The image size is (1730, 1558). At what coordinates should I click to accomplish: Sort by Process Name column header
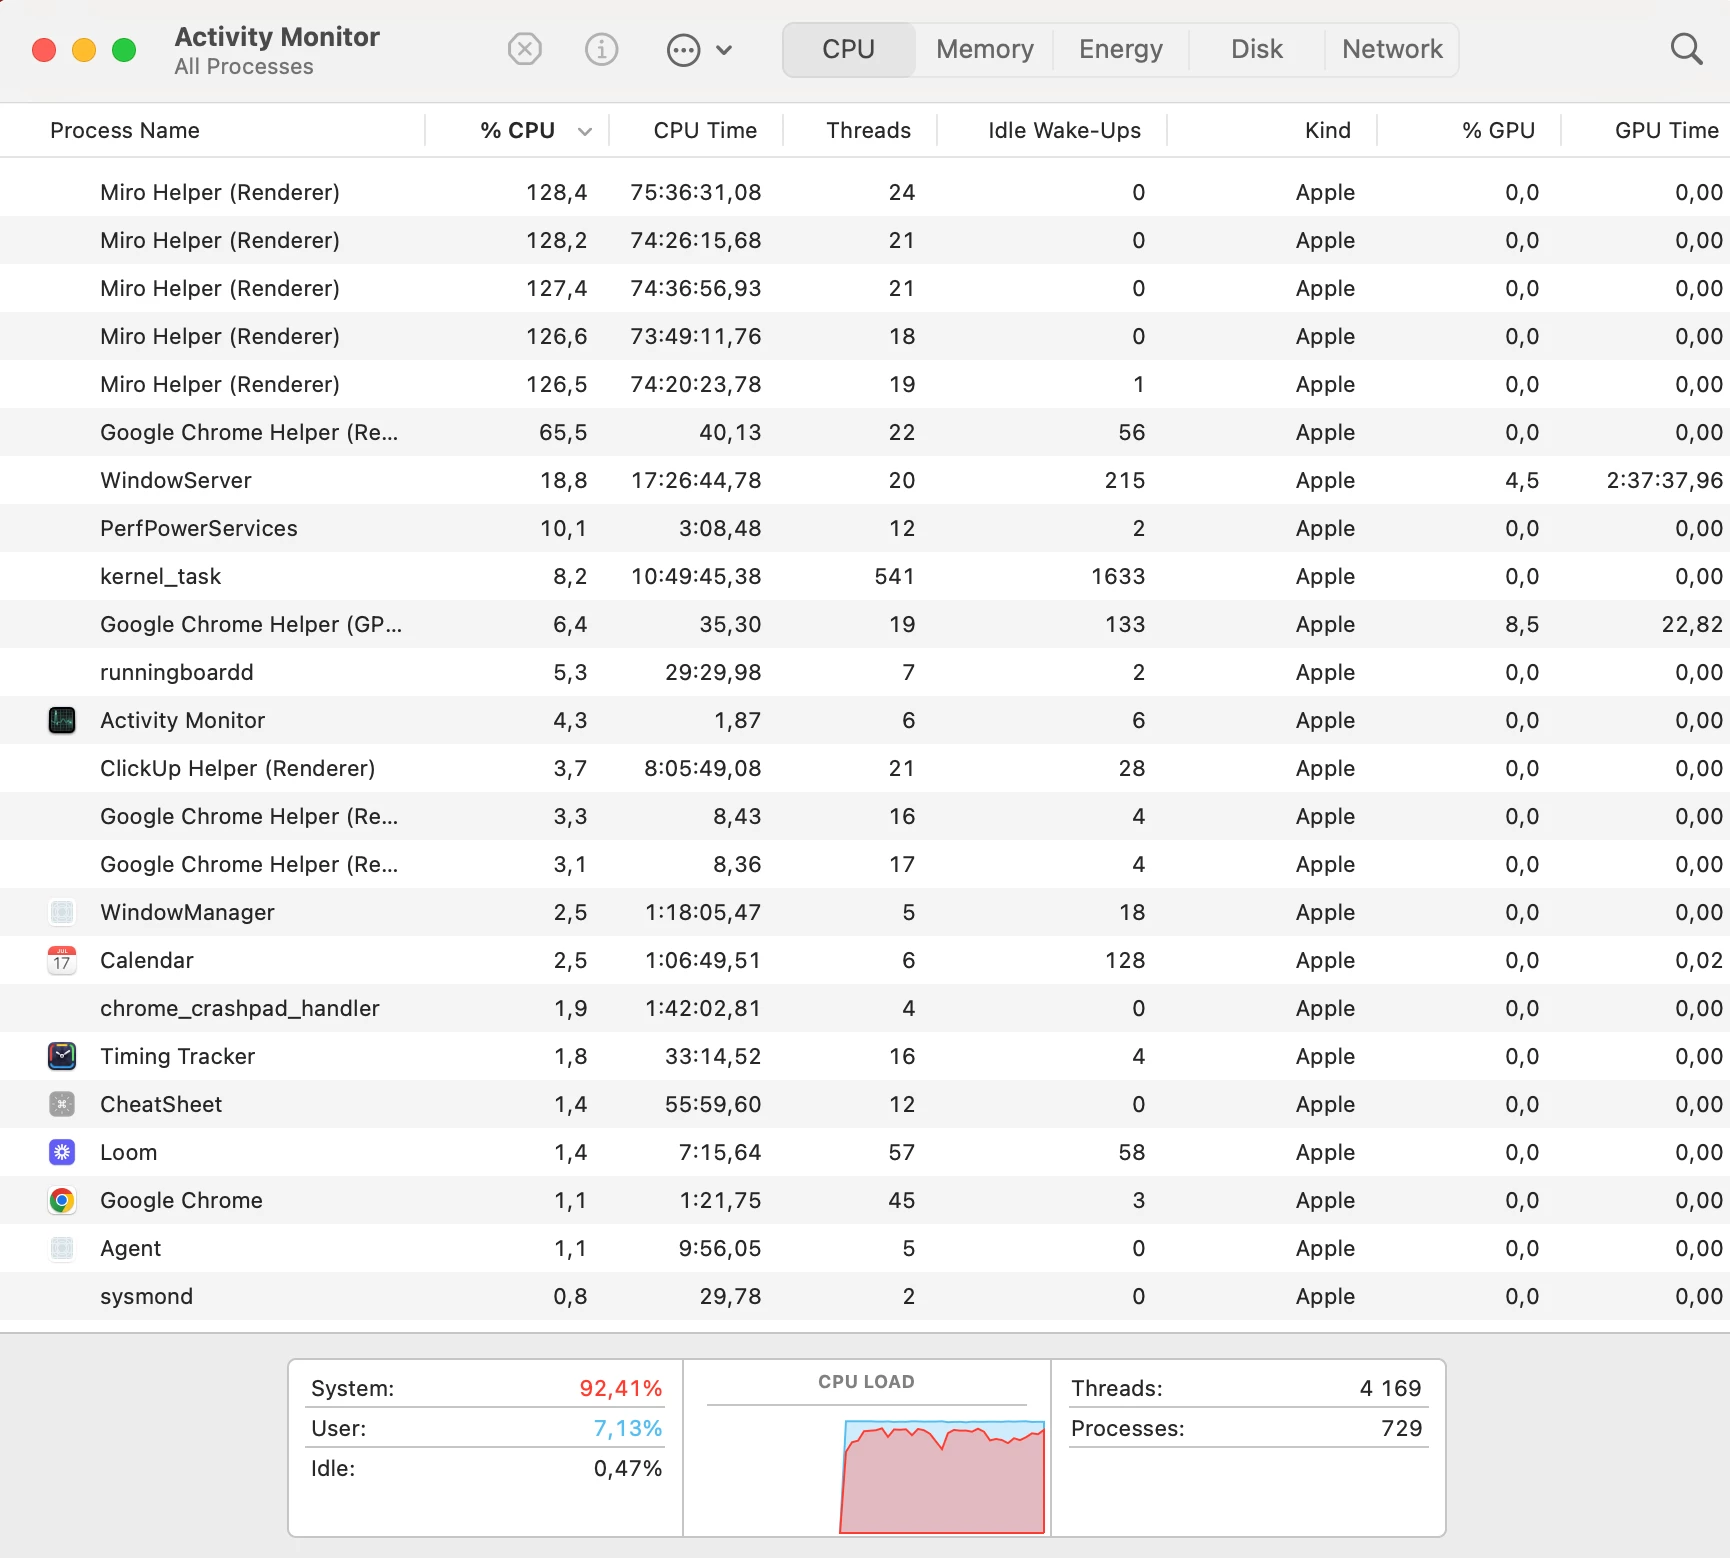tap(125, 131)
